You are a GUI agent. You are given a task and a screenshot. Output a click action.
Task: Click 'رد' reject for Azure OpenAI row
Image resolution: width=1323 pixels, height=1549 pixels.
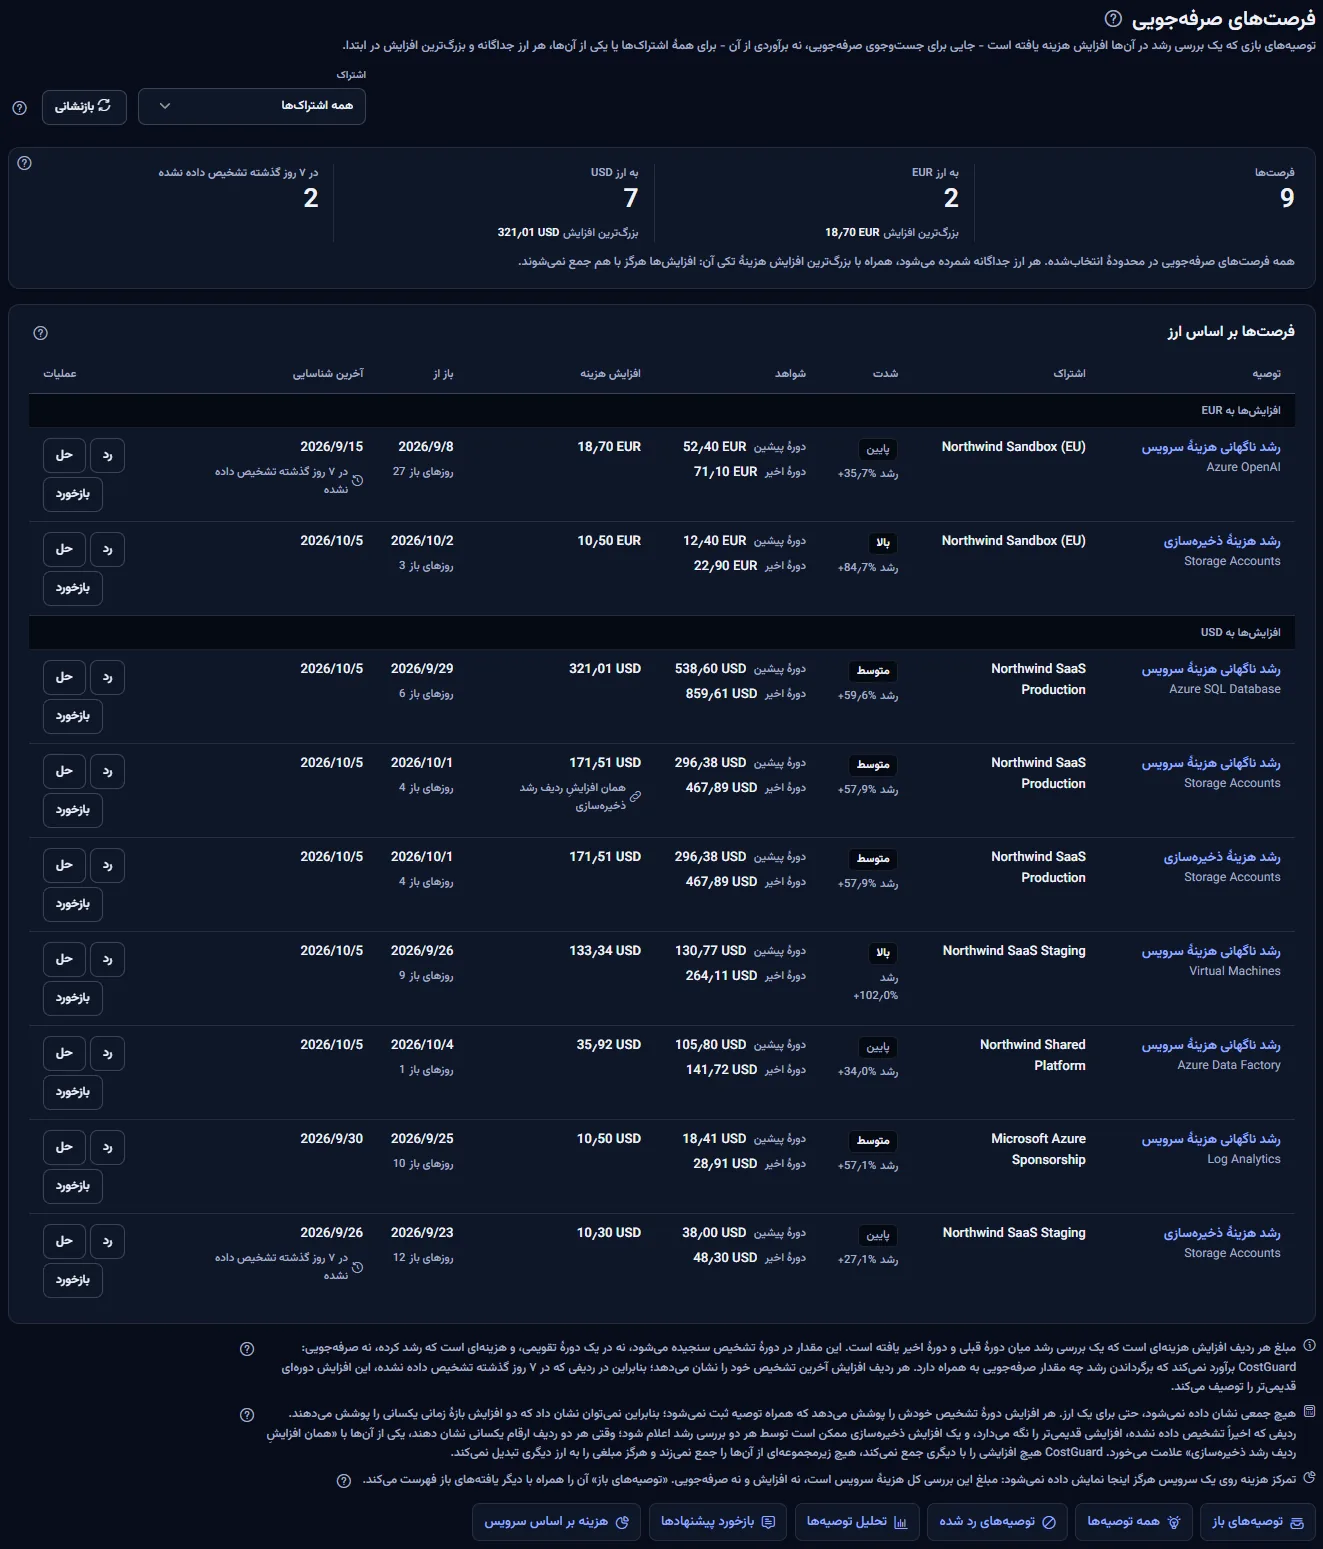pyautogui.click(x=108, y=455)
